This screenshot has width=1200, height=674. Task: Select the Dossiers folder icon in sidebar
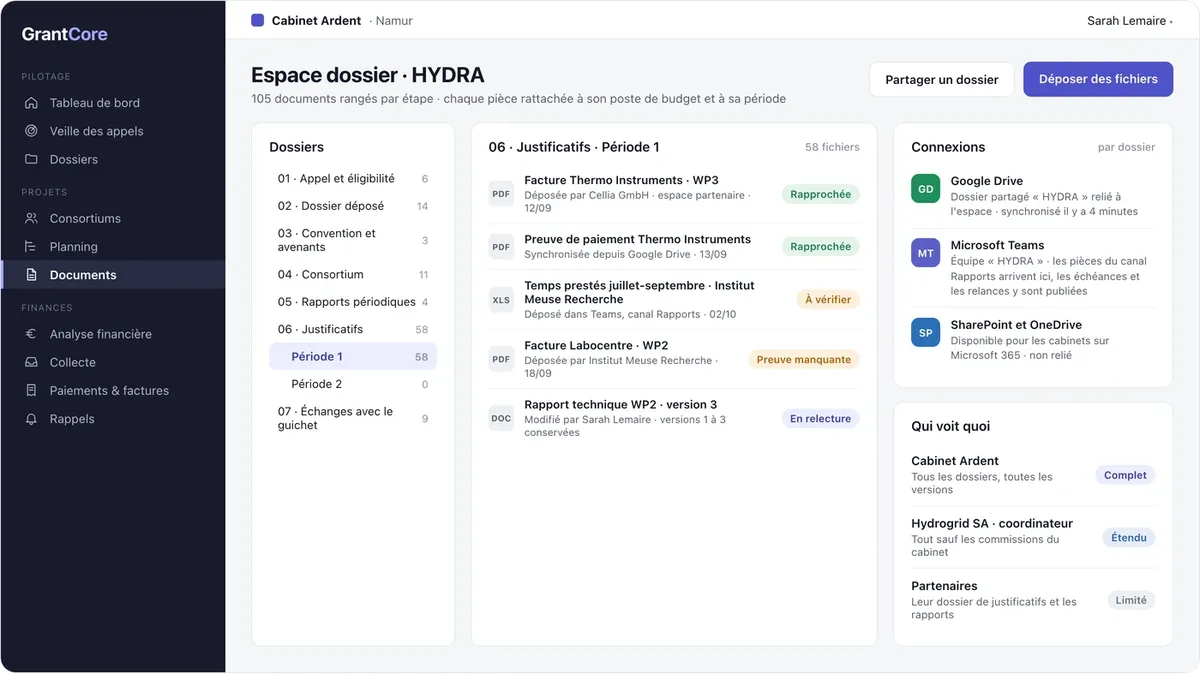[x=31, y=159]
